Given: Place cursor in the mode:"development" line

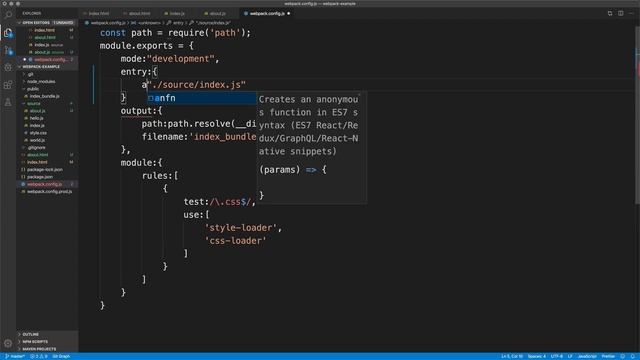Looking at the screenshot, I should click(x=170, y=59).
